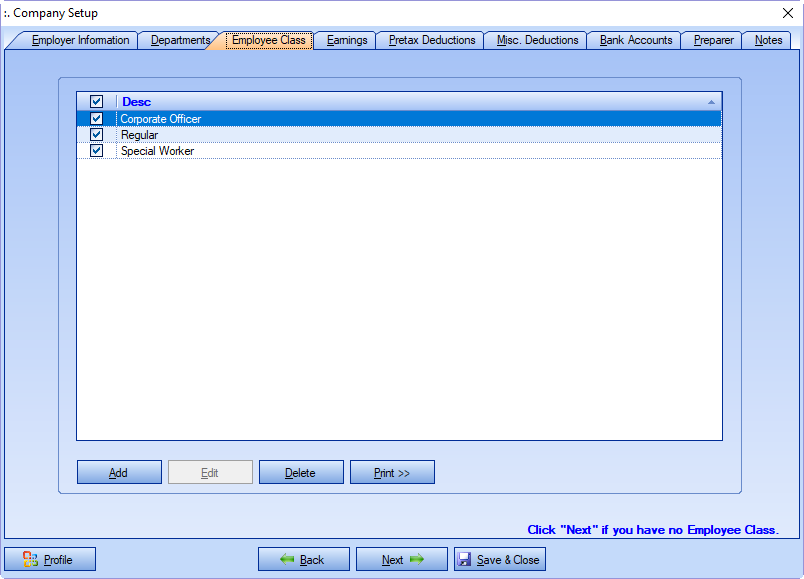Uncheck the Special Worker checkbox

(97, 151)
